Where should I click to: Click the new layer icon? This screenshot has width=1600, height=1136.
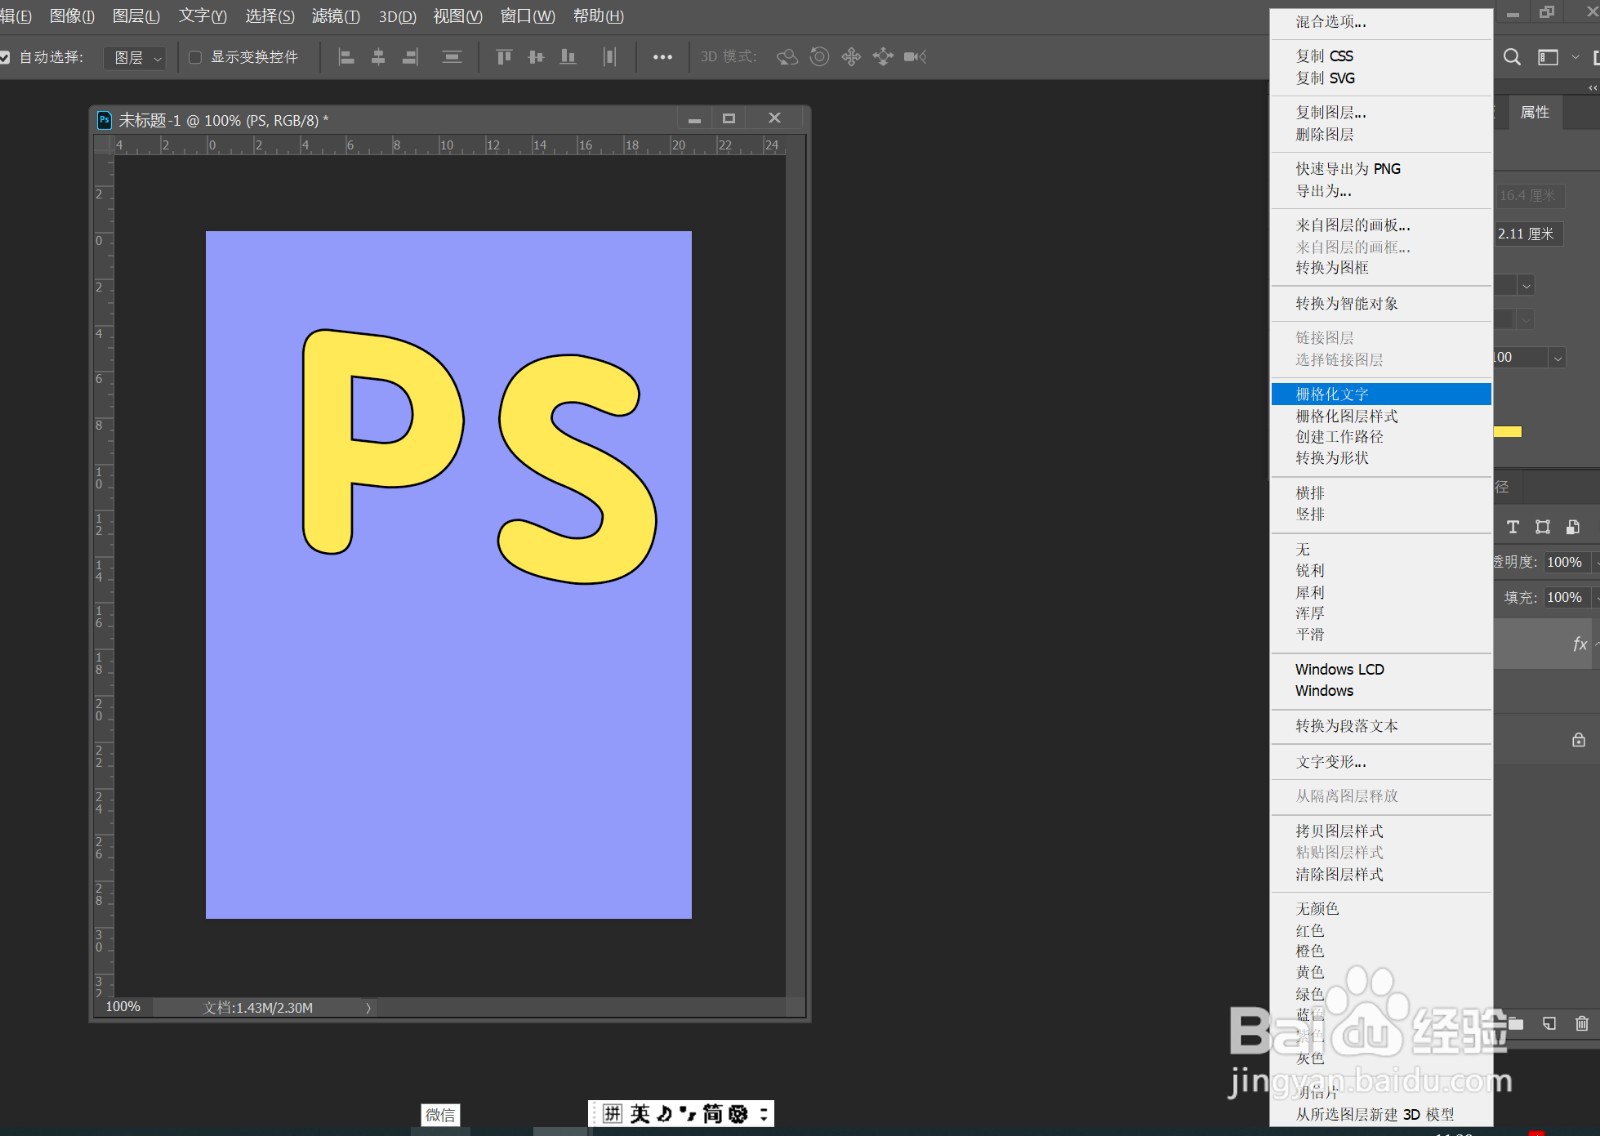1549,1023
